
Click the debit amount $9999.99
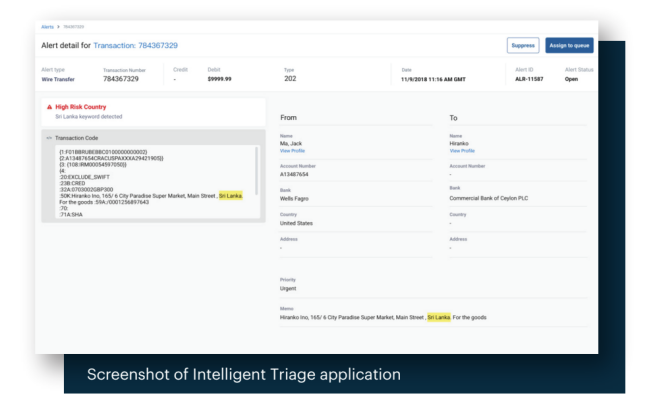(221, 78)
